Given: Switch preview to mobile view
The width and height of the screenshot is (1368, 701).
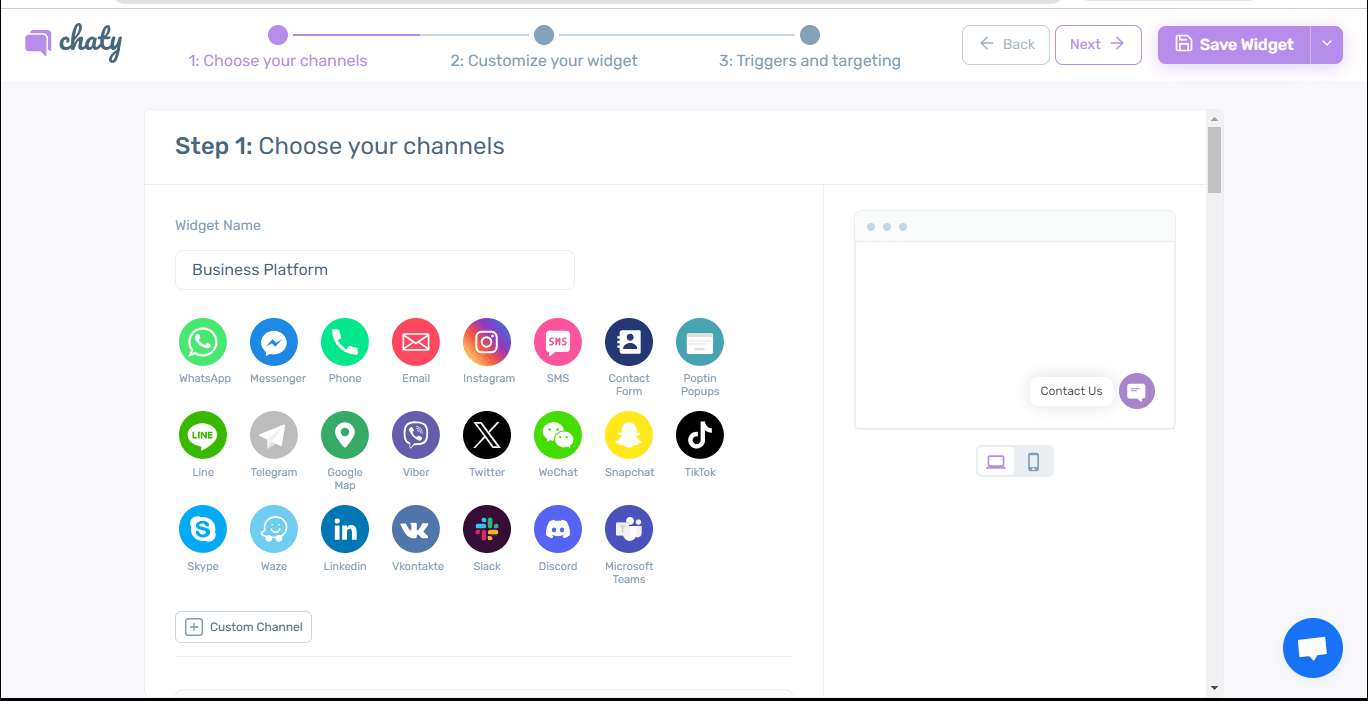Looking at the screenshot, I should [x=1034, y=461].
